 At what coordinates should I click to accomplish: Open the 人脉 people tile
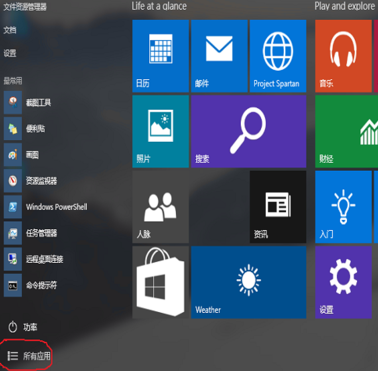161,207
